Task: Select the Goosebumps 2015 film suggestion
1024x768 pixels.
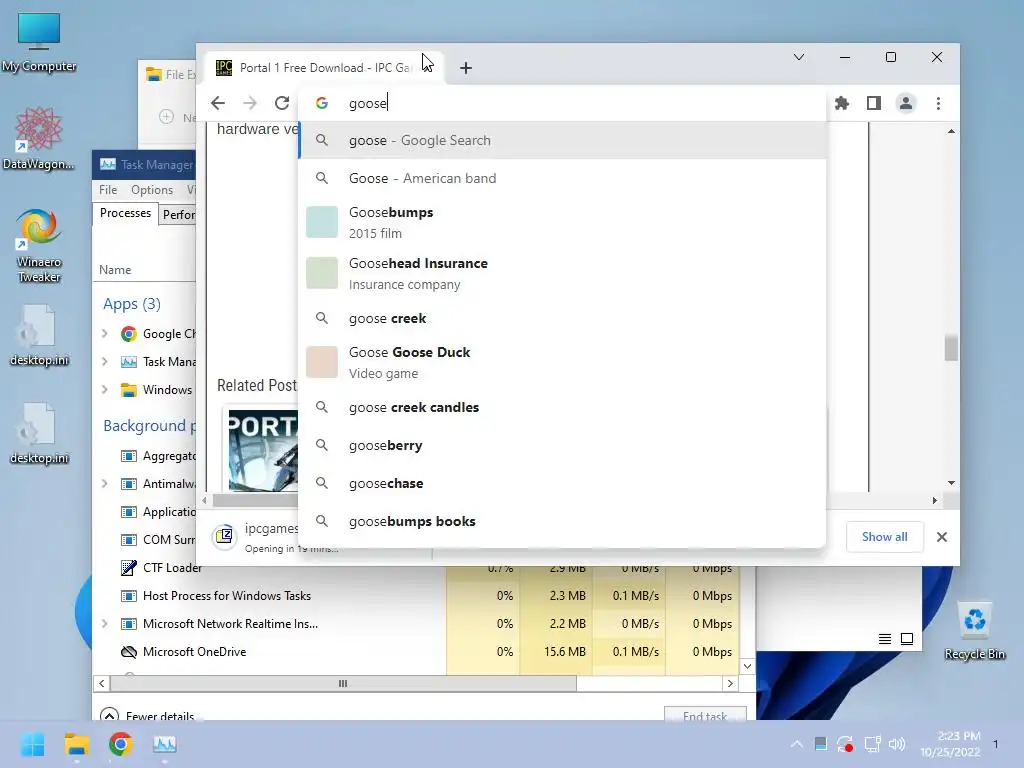Action: (x=562, y=223)
